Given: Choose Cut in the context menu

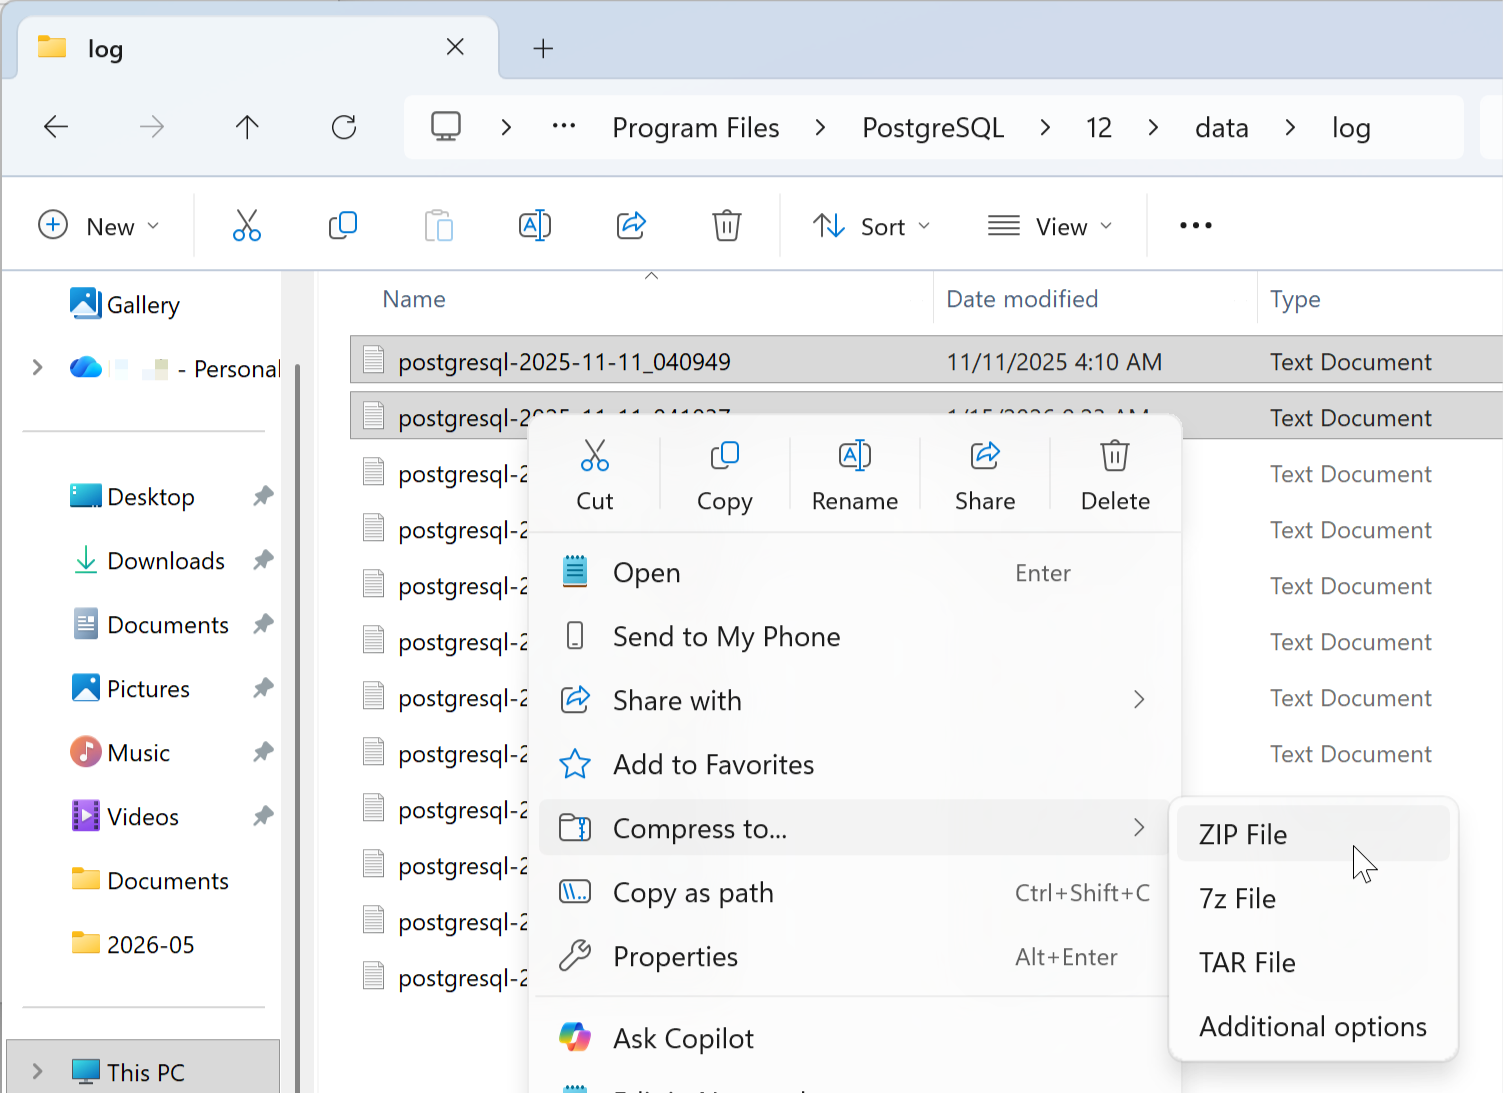Looking at the screenshot, I should point(595,475).
